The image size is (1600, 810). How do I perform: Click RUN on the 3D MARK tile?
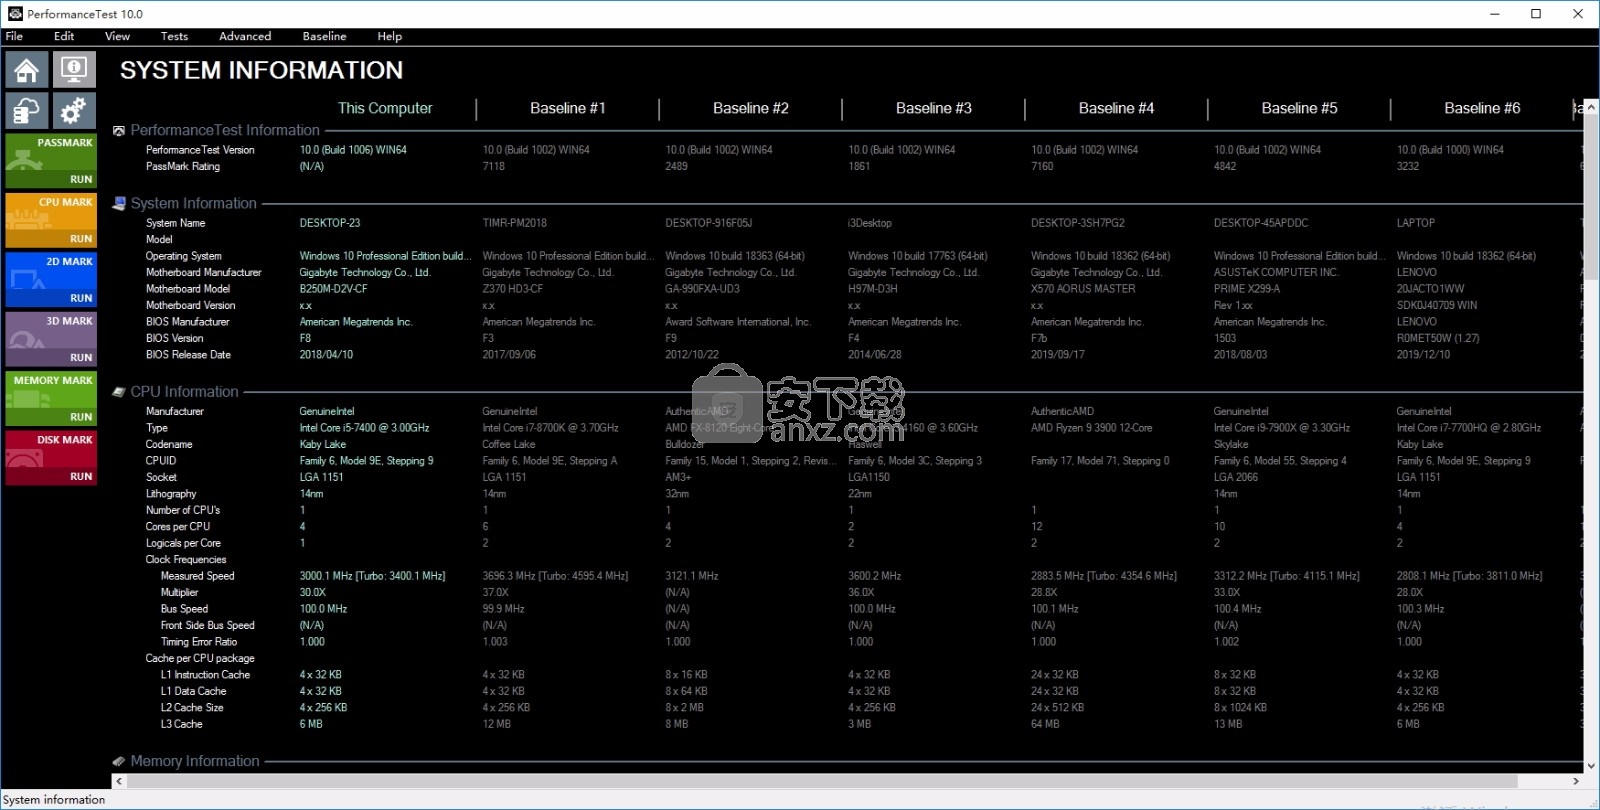click(81, 357)
